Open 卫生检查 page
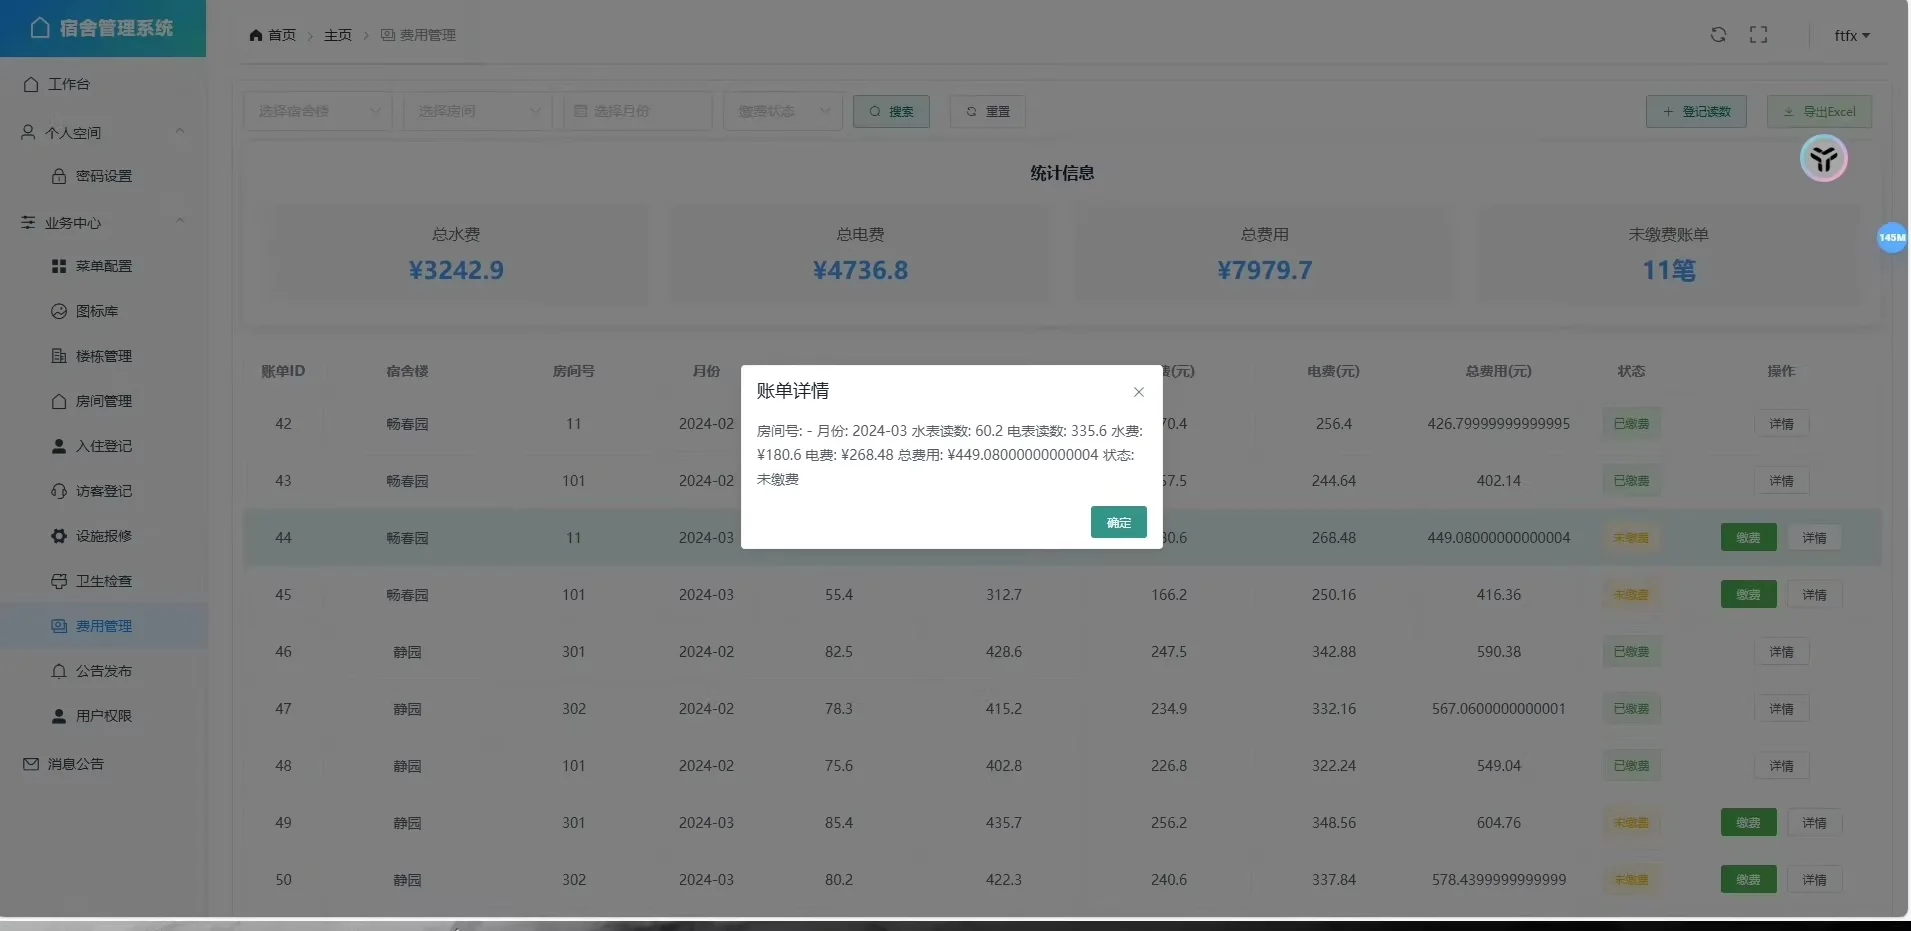The width and height of the screenshot is (1911, 931). point(103,581)
